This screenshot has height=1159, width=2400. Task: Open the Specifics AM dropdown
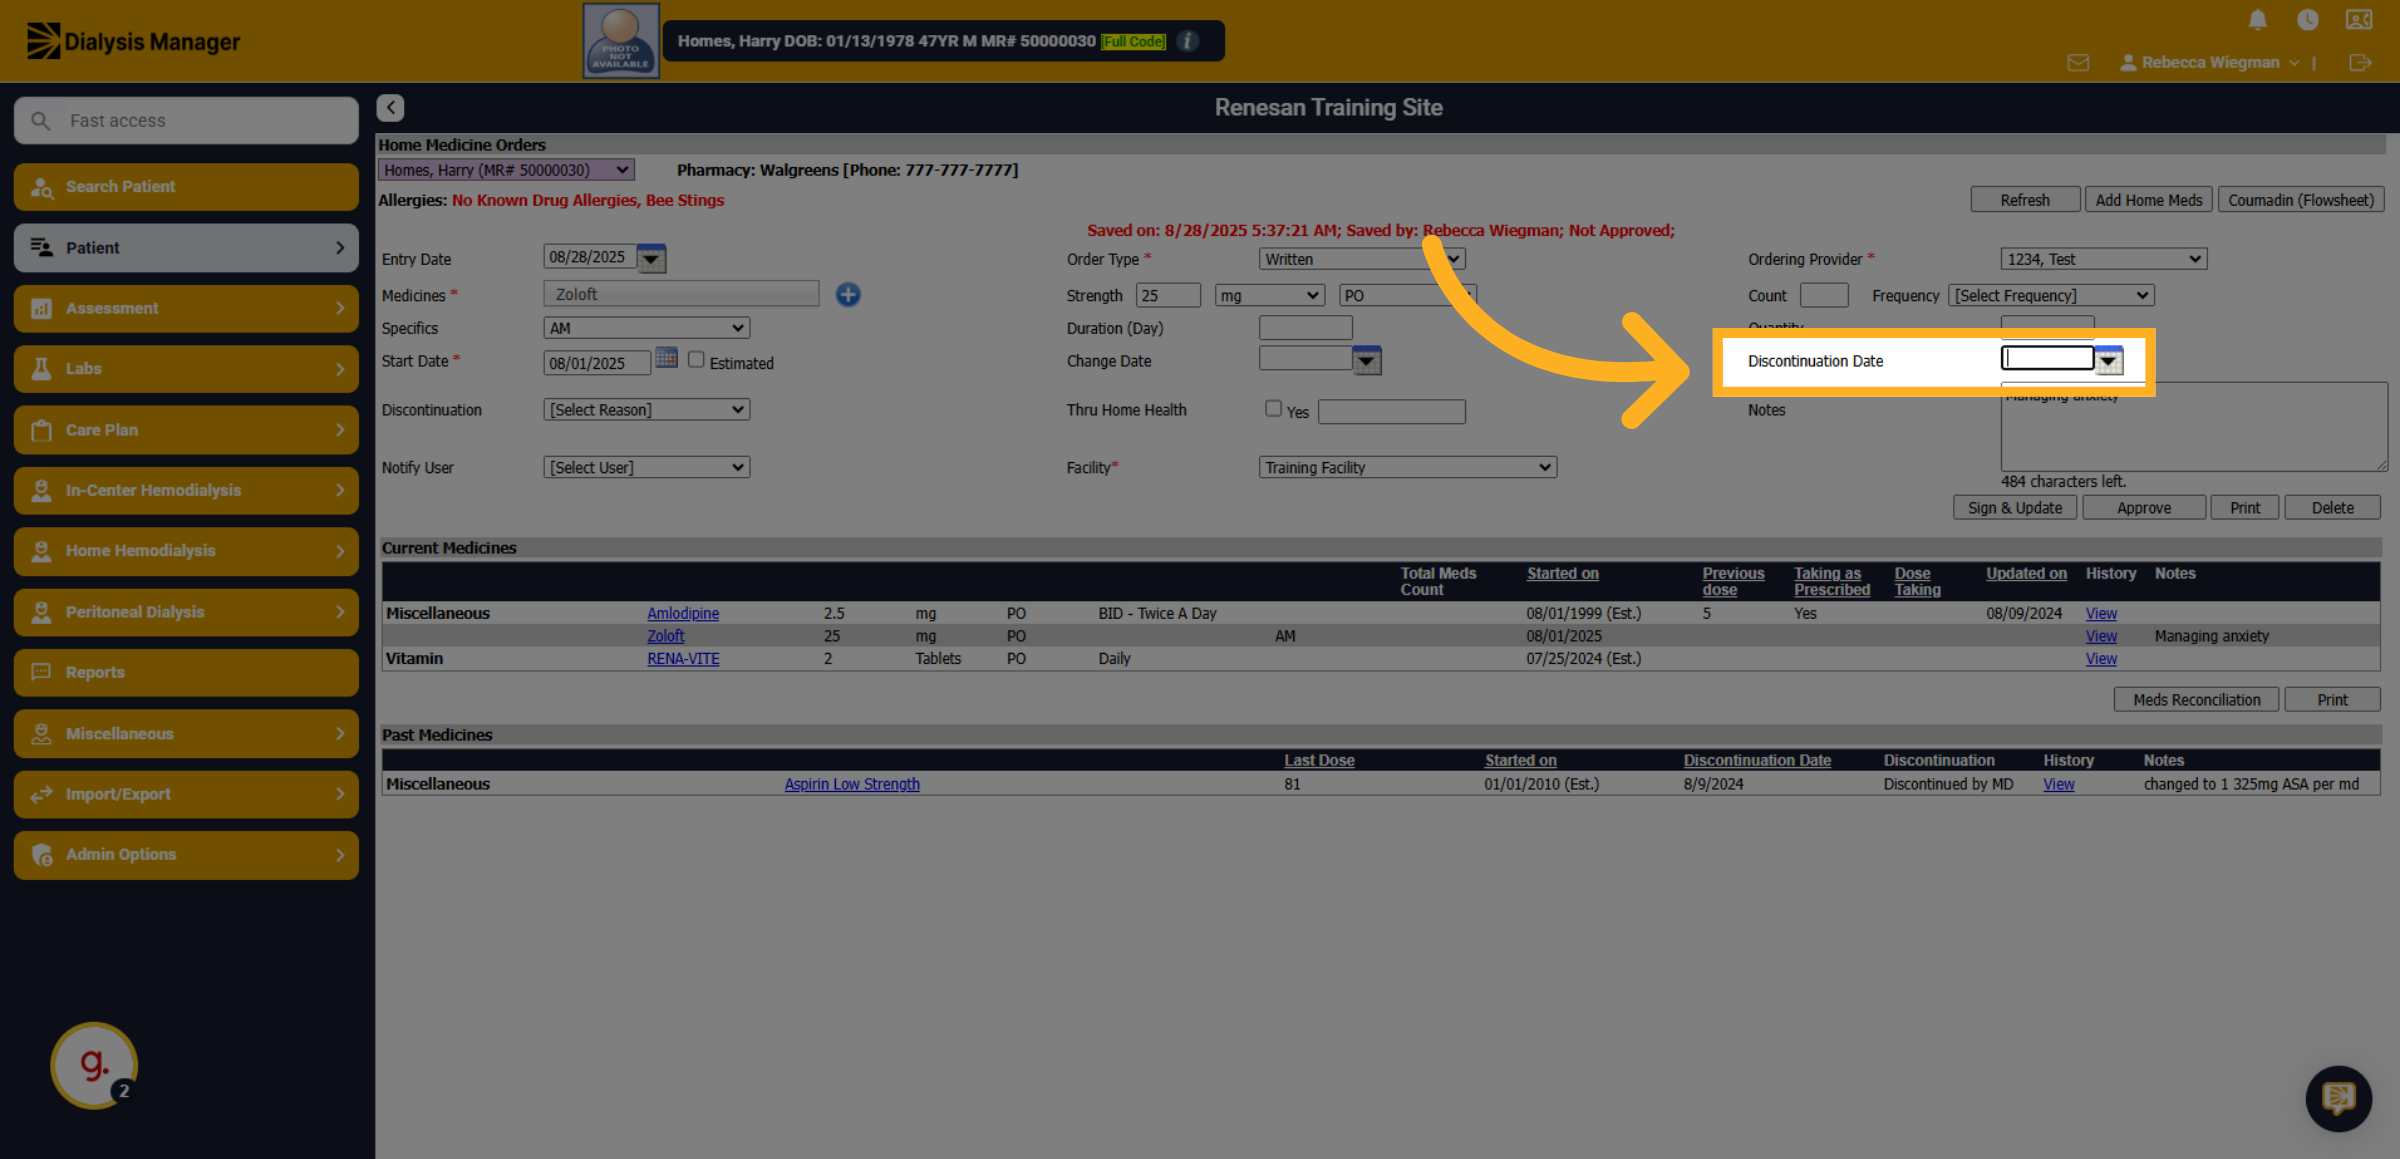coord(647,328)
